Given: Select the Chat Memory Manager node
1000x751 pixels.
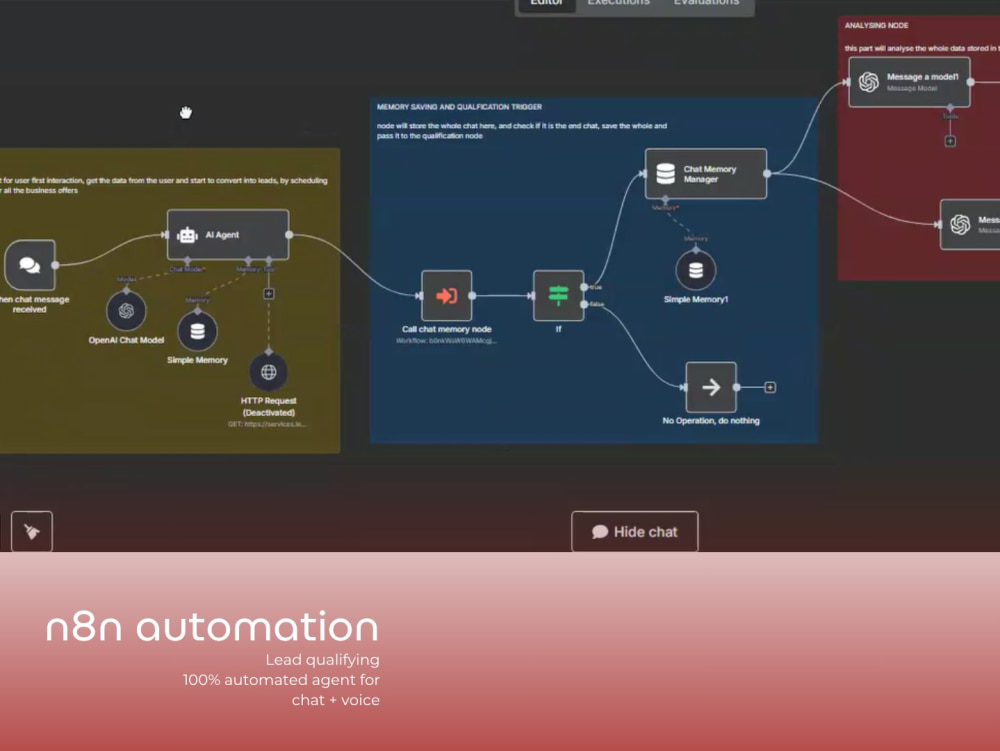Looking at the screenshot, I should (706, 173).
